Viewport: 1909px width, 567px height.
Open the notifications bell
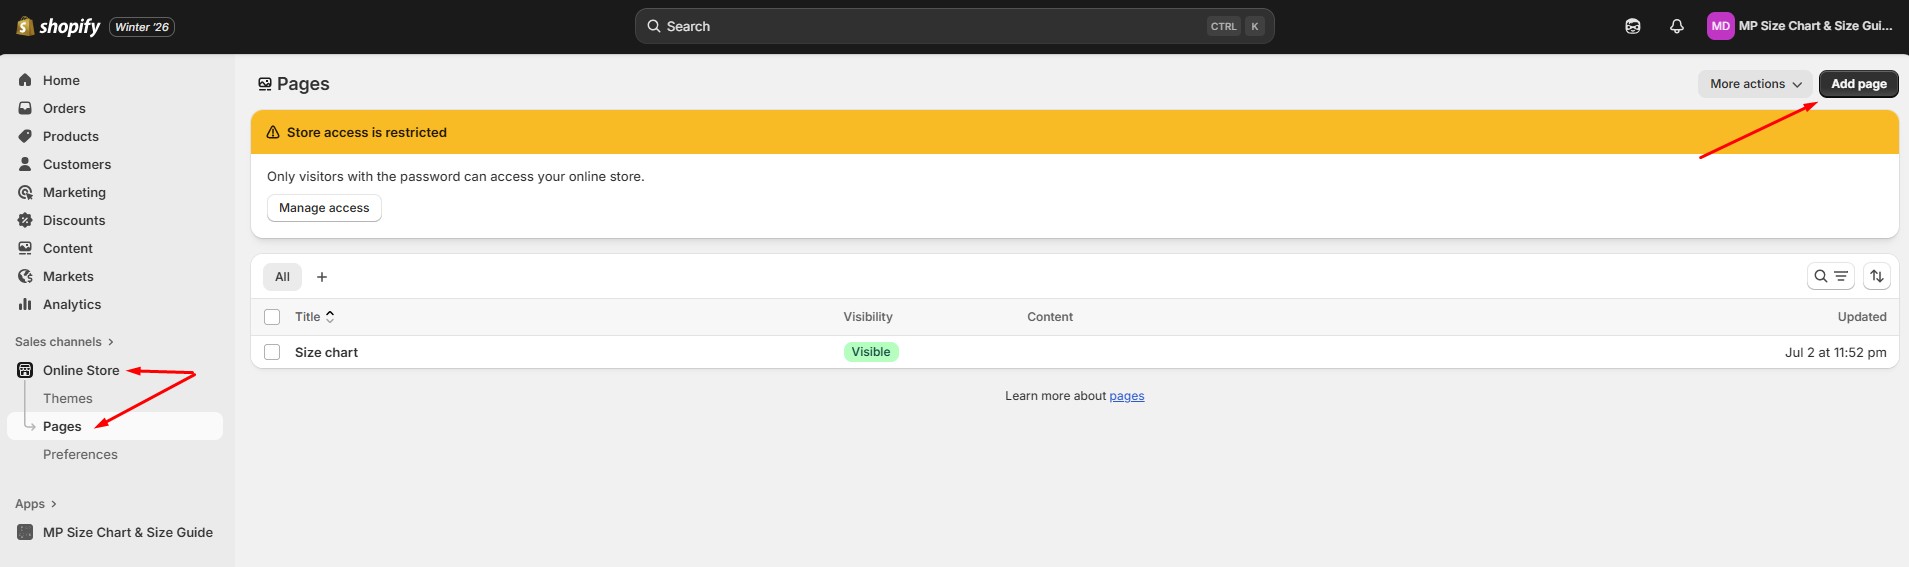[x=1677, y=27]
